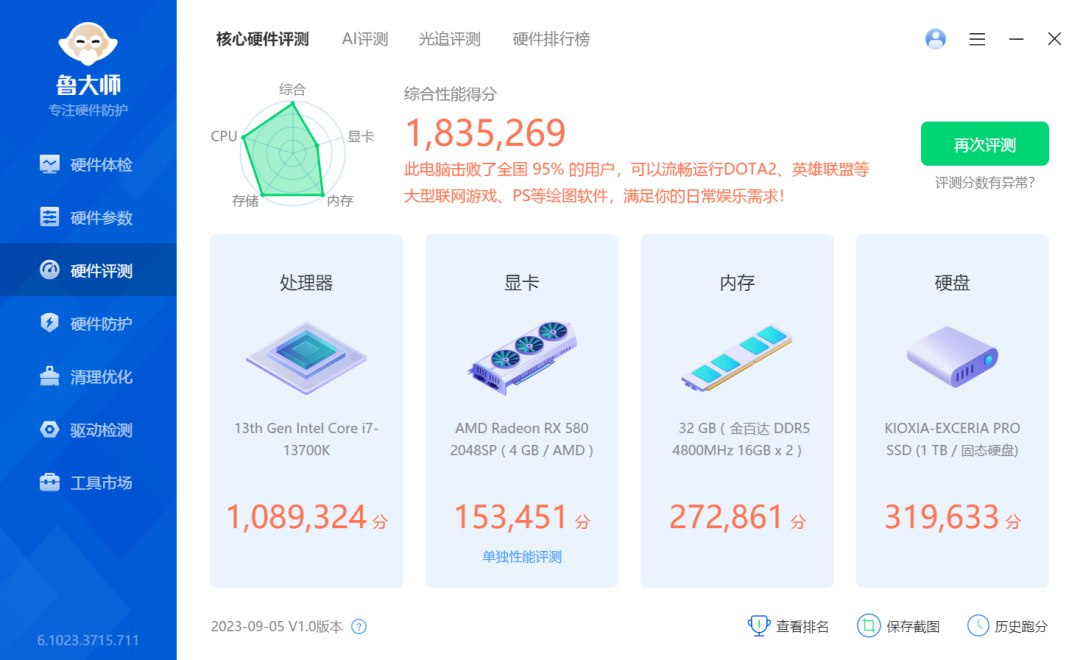Click the 内存 card title
This screenshot has height=660, width=1080.
[737, 282]
